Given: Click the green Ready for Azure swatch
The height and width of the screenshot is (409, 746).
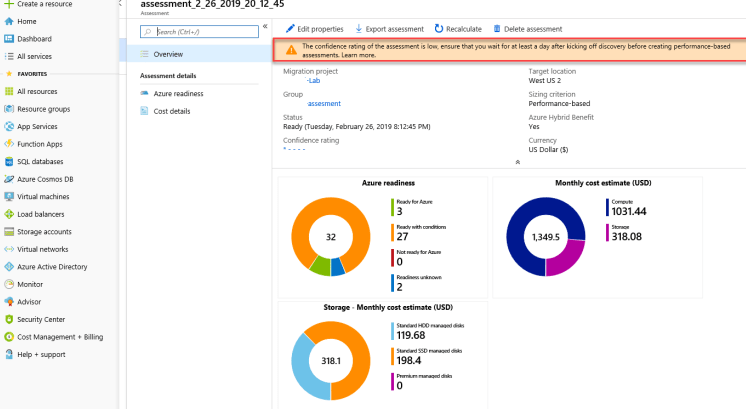Looking at the screenshot, I should pyautogui.click(x=393, y=208).
